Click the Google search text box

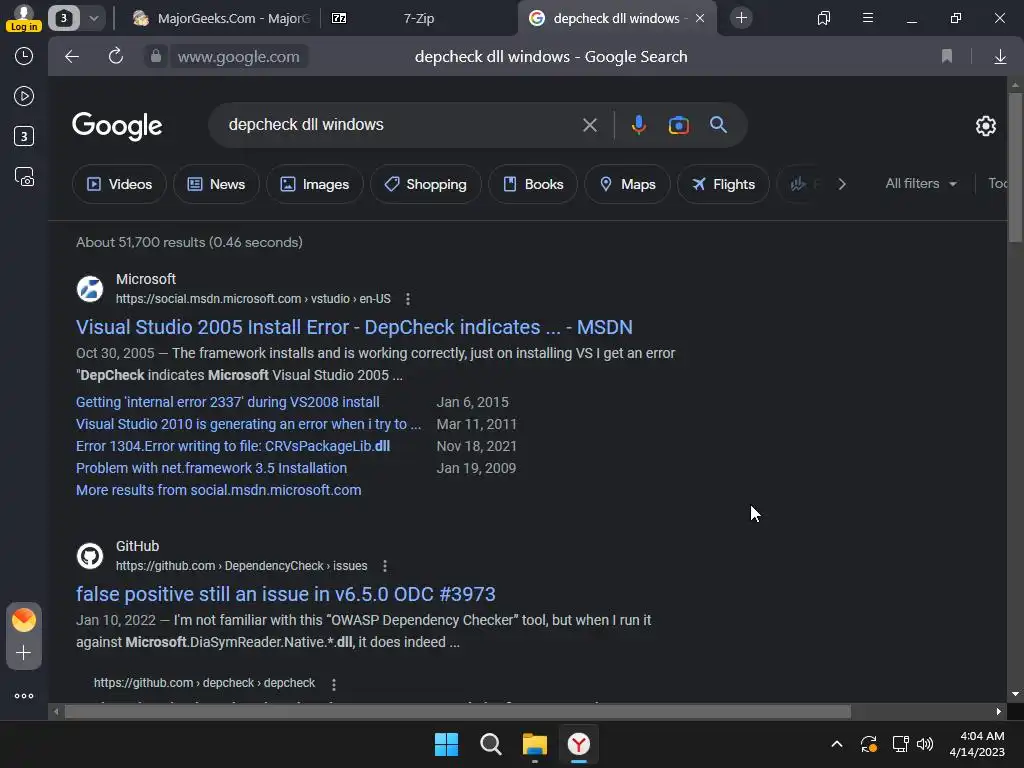pos(398,125)
